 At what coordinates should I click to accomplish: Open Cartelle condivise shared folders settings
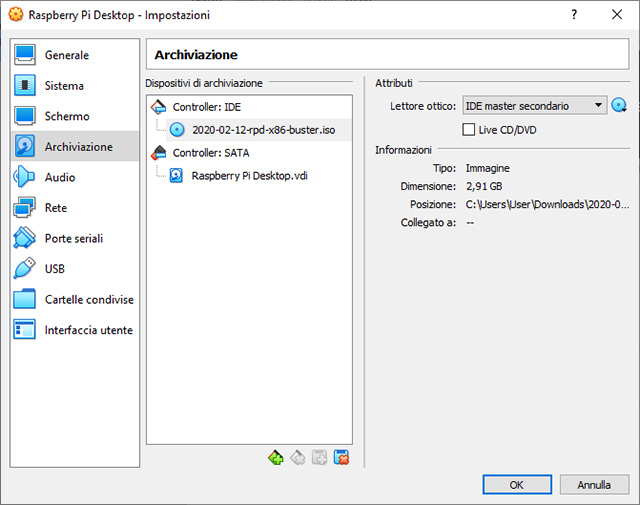click(x=88, y=300)
